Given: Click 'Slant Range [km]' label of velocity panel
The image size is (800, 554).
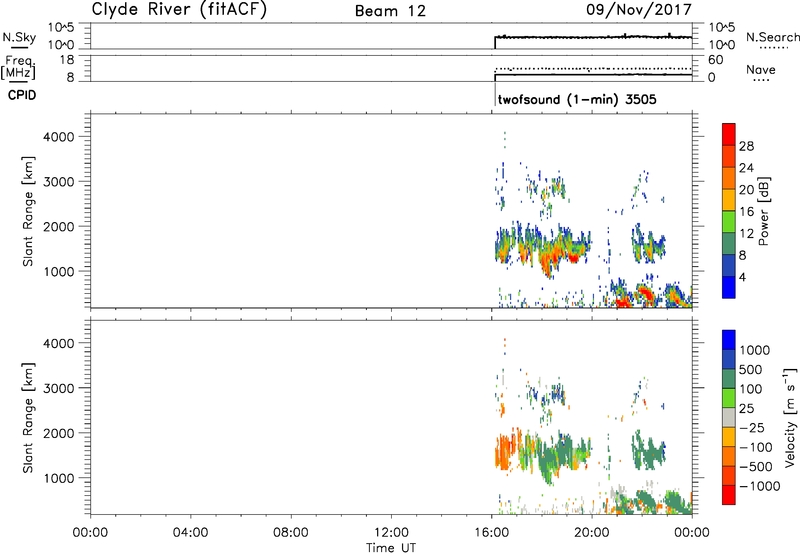Looking at the screenshot, I should 28,418.
